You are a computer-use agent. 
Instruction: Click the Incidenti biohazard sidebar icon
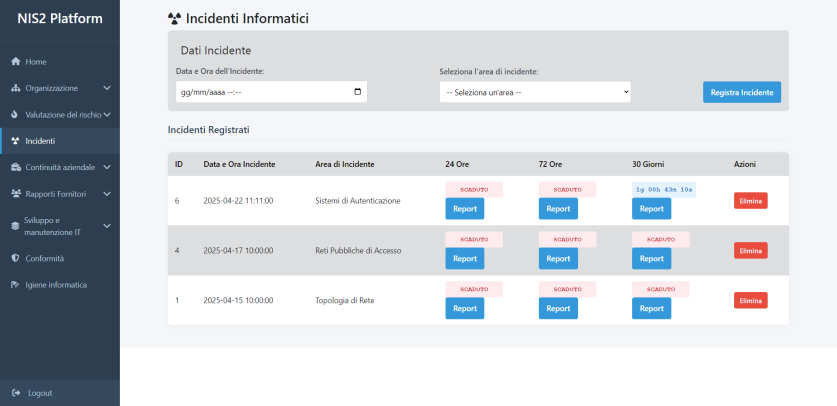[x=15, y=141]
